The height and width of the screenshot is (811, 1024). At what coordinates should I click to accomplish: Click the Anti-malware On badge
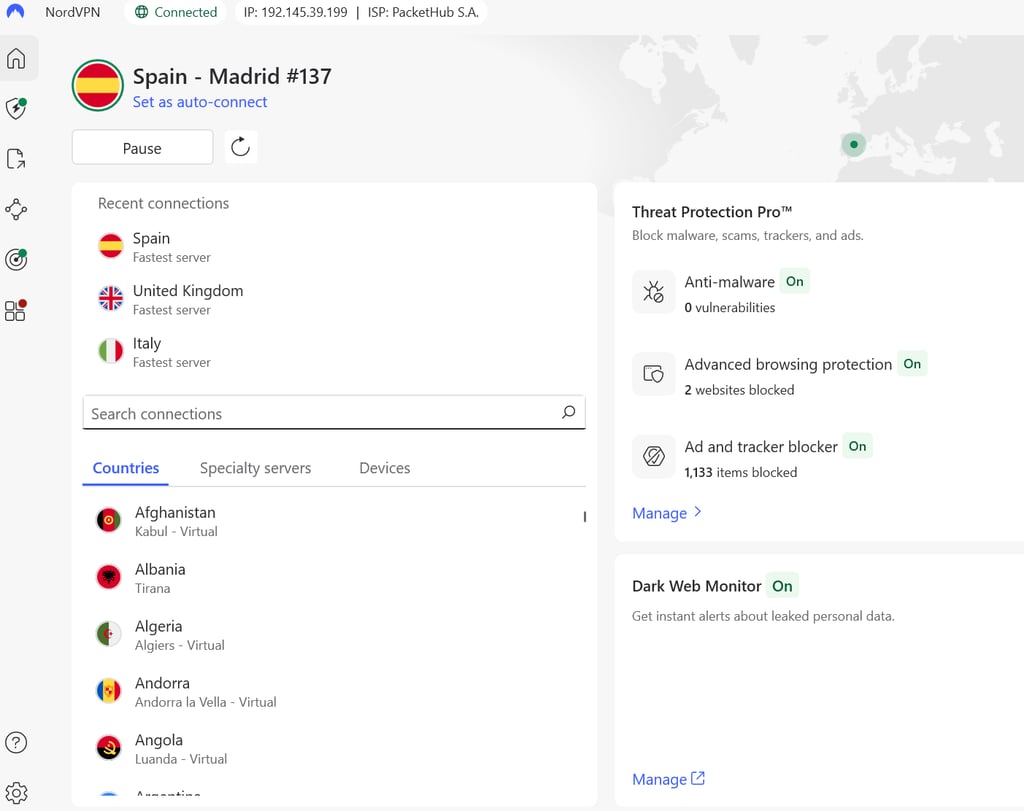click(x=795, y=281)
